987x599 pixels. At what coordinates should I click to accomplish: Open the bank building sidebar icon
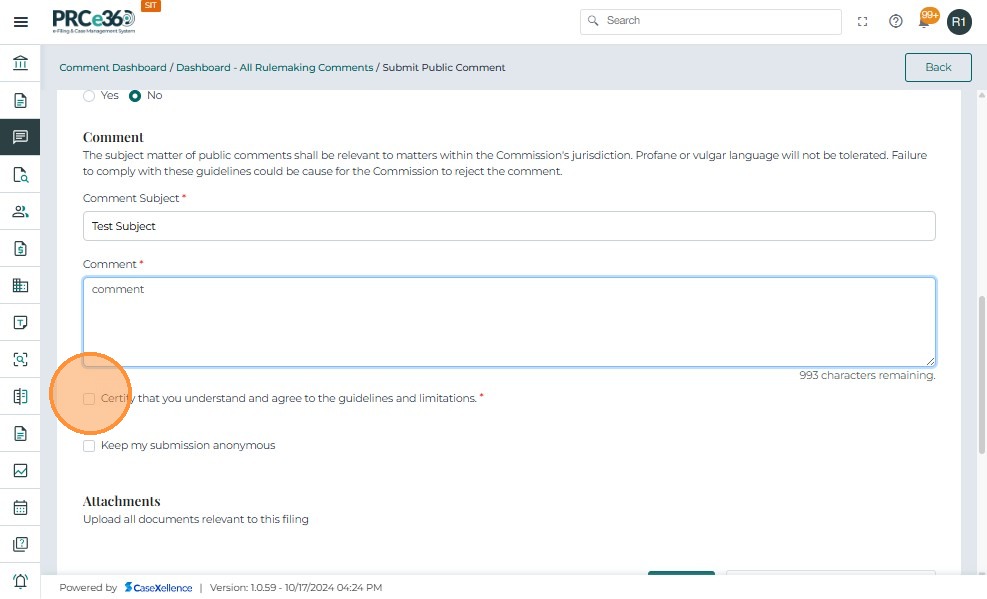pos(20,64)
